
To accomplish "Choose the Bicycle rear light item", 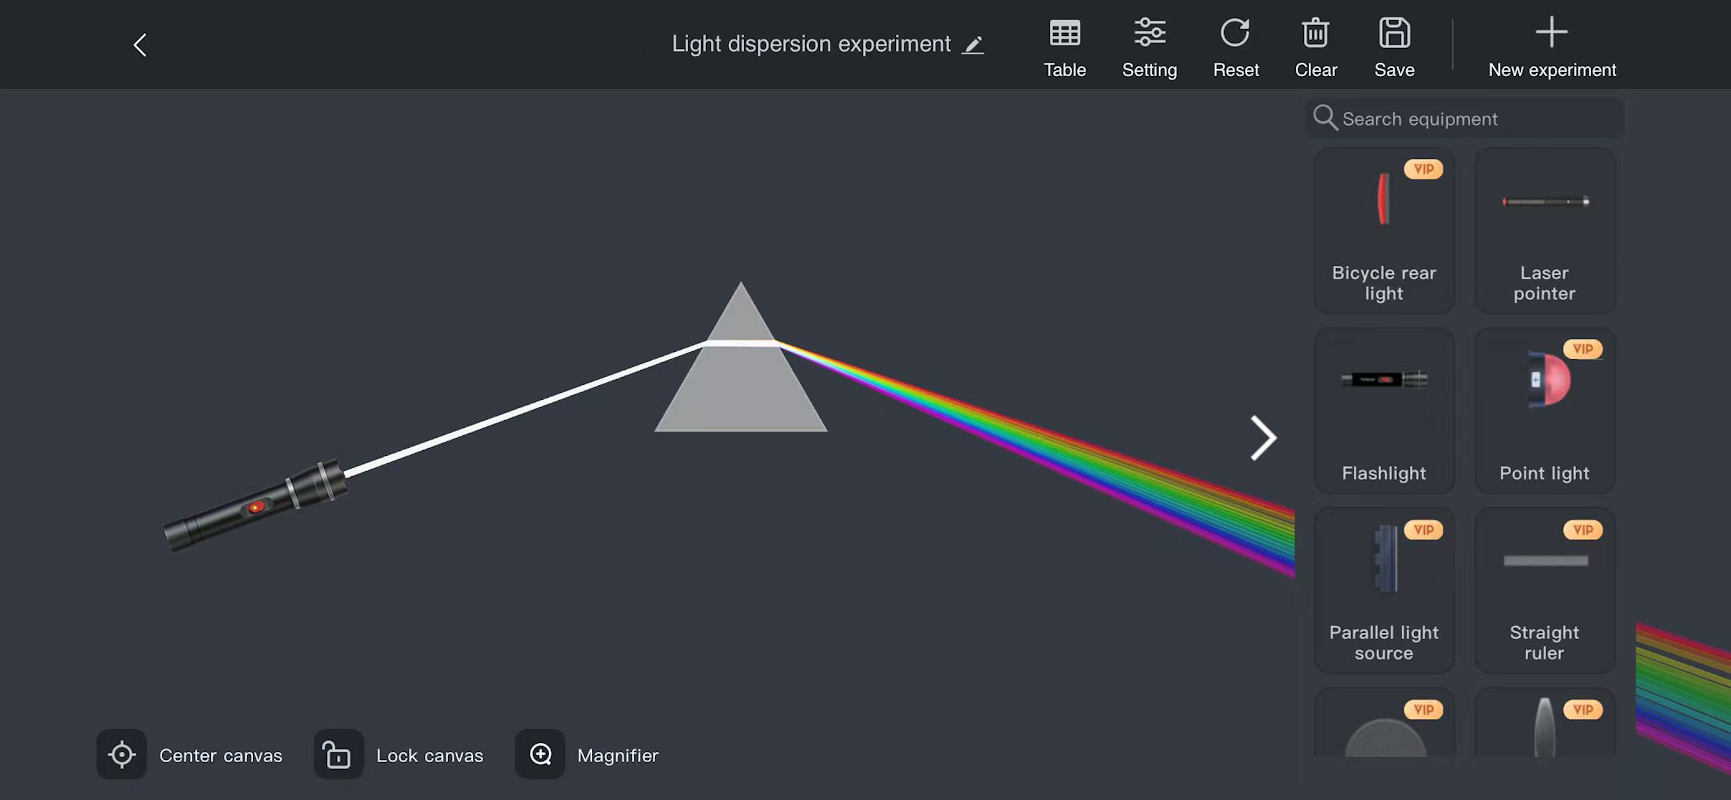I will 1384,231.
